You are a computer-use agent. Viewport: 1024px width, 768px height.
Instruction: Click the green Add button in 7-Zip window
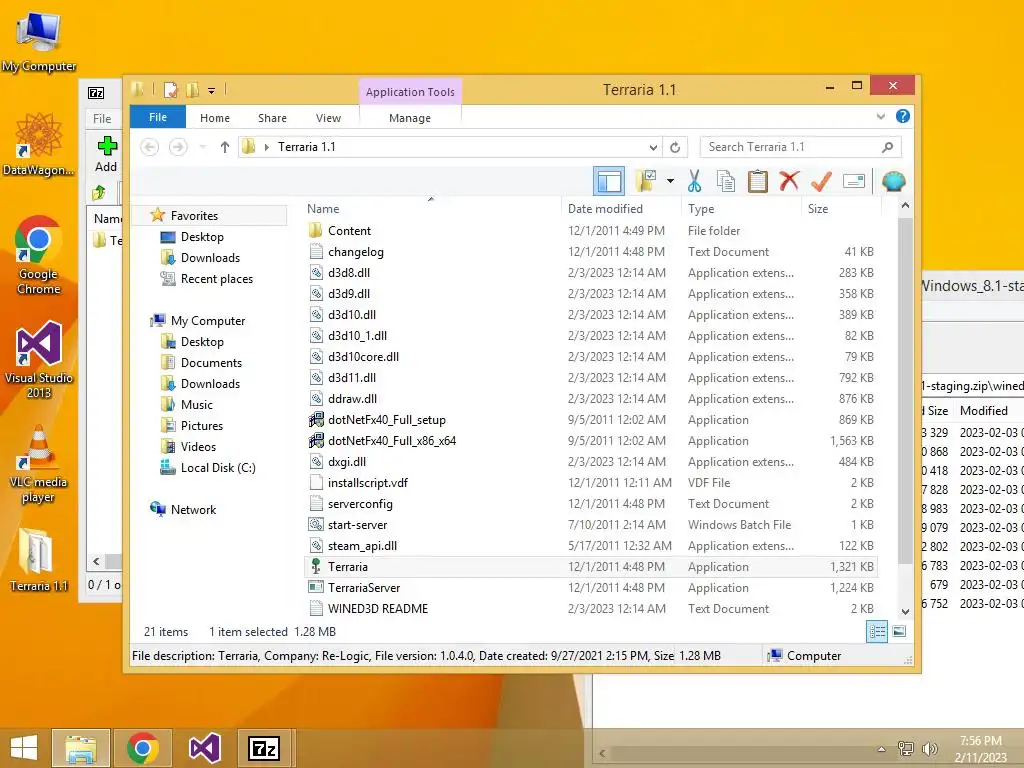pos(106,154)
